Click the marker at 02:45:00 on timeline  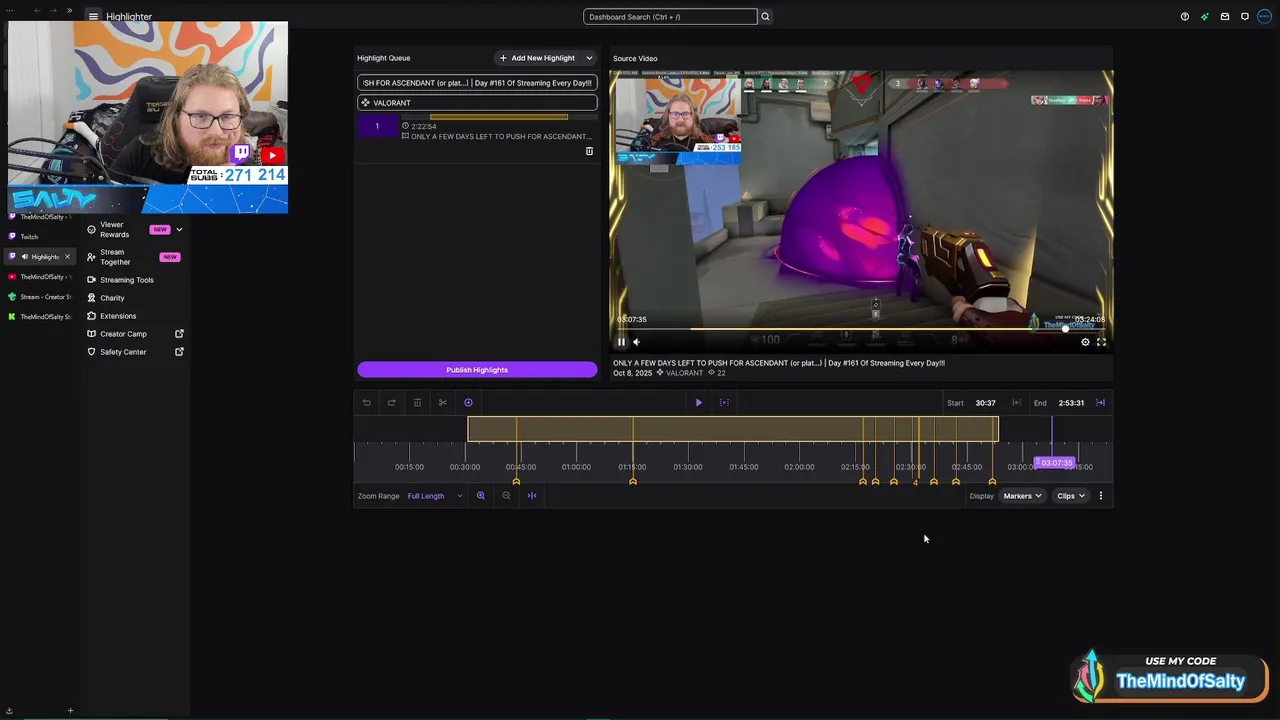pyautogui.click(x=956, y=482)
